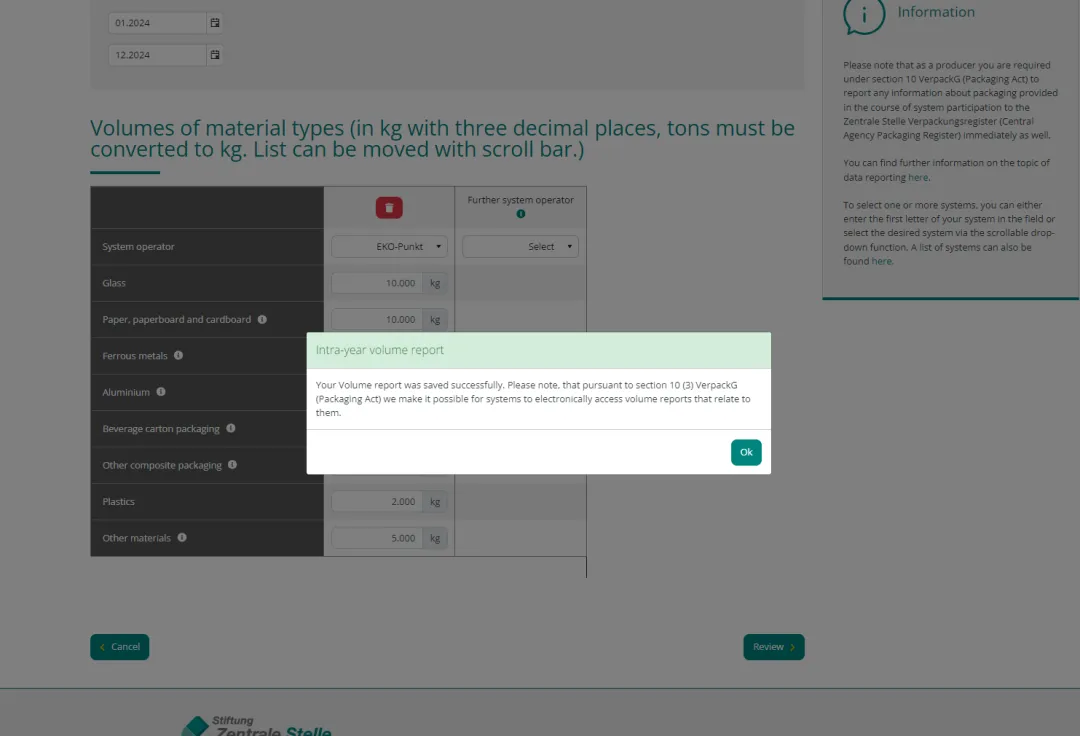The width and height of the screenshot is (1080, 736).
Task: Click Ok in the volume report dialog
Action: coord(746,453)
